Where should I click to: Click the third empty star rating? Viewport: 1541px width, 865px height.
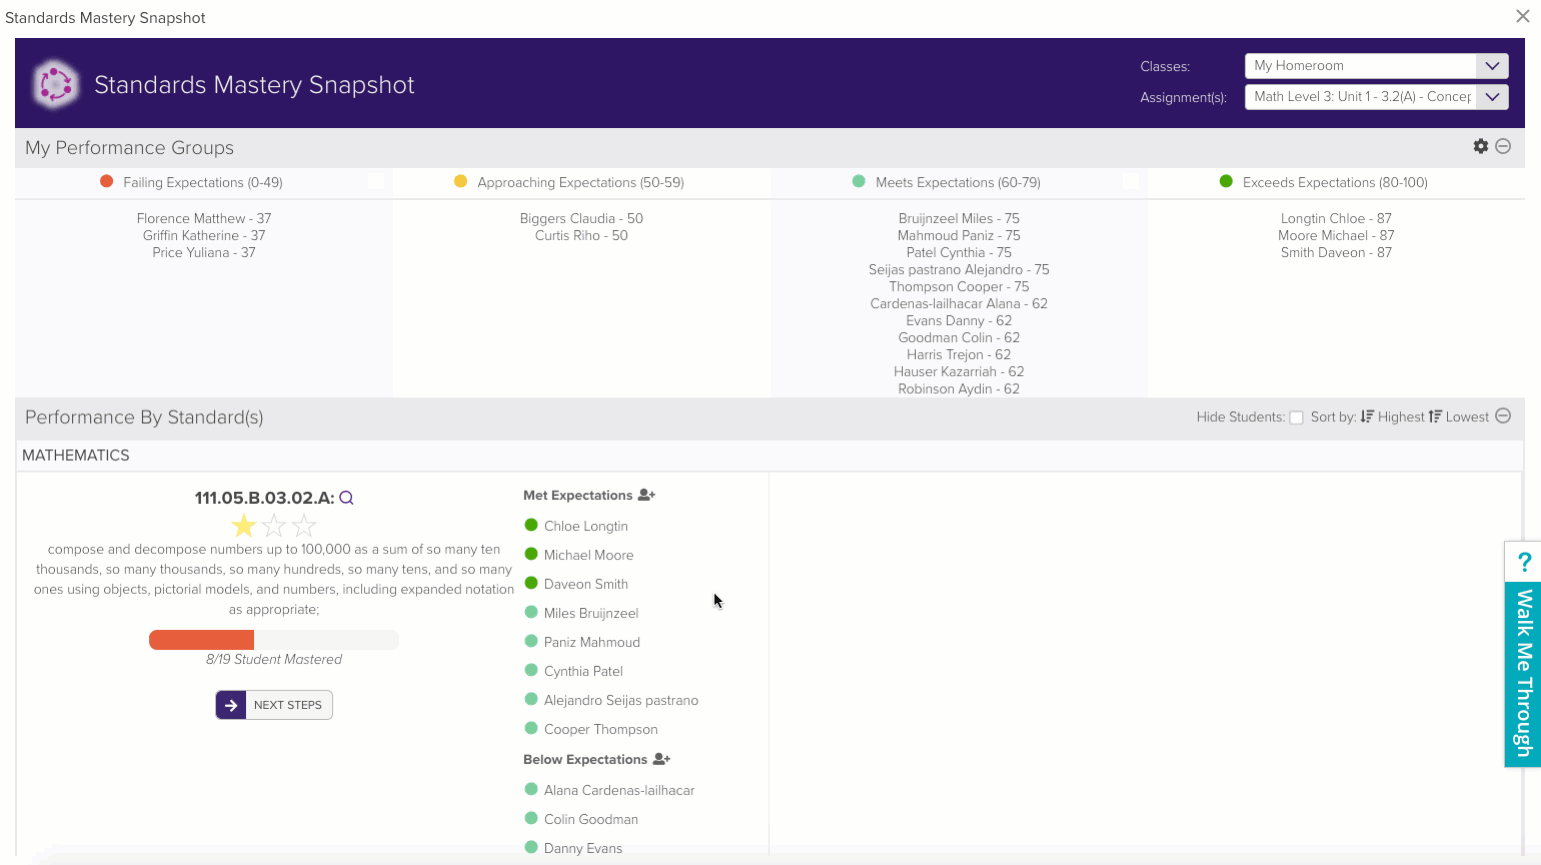(x=304, y=526)
